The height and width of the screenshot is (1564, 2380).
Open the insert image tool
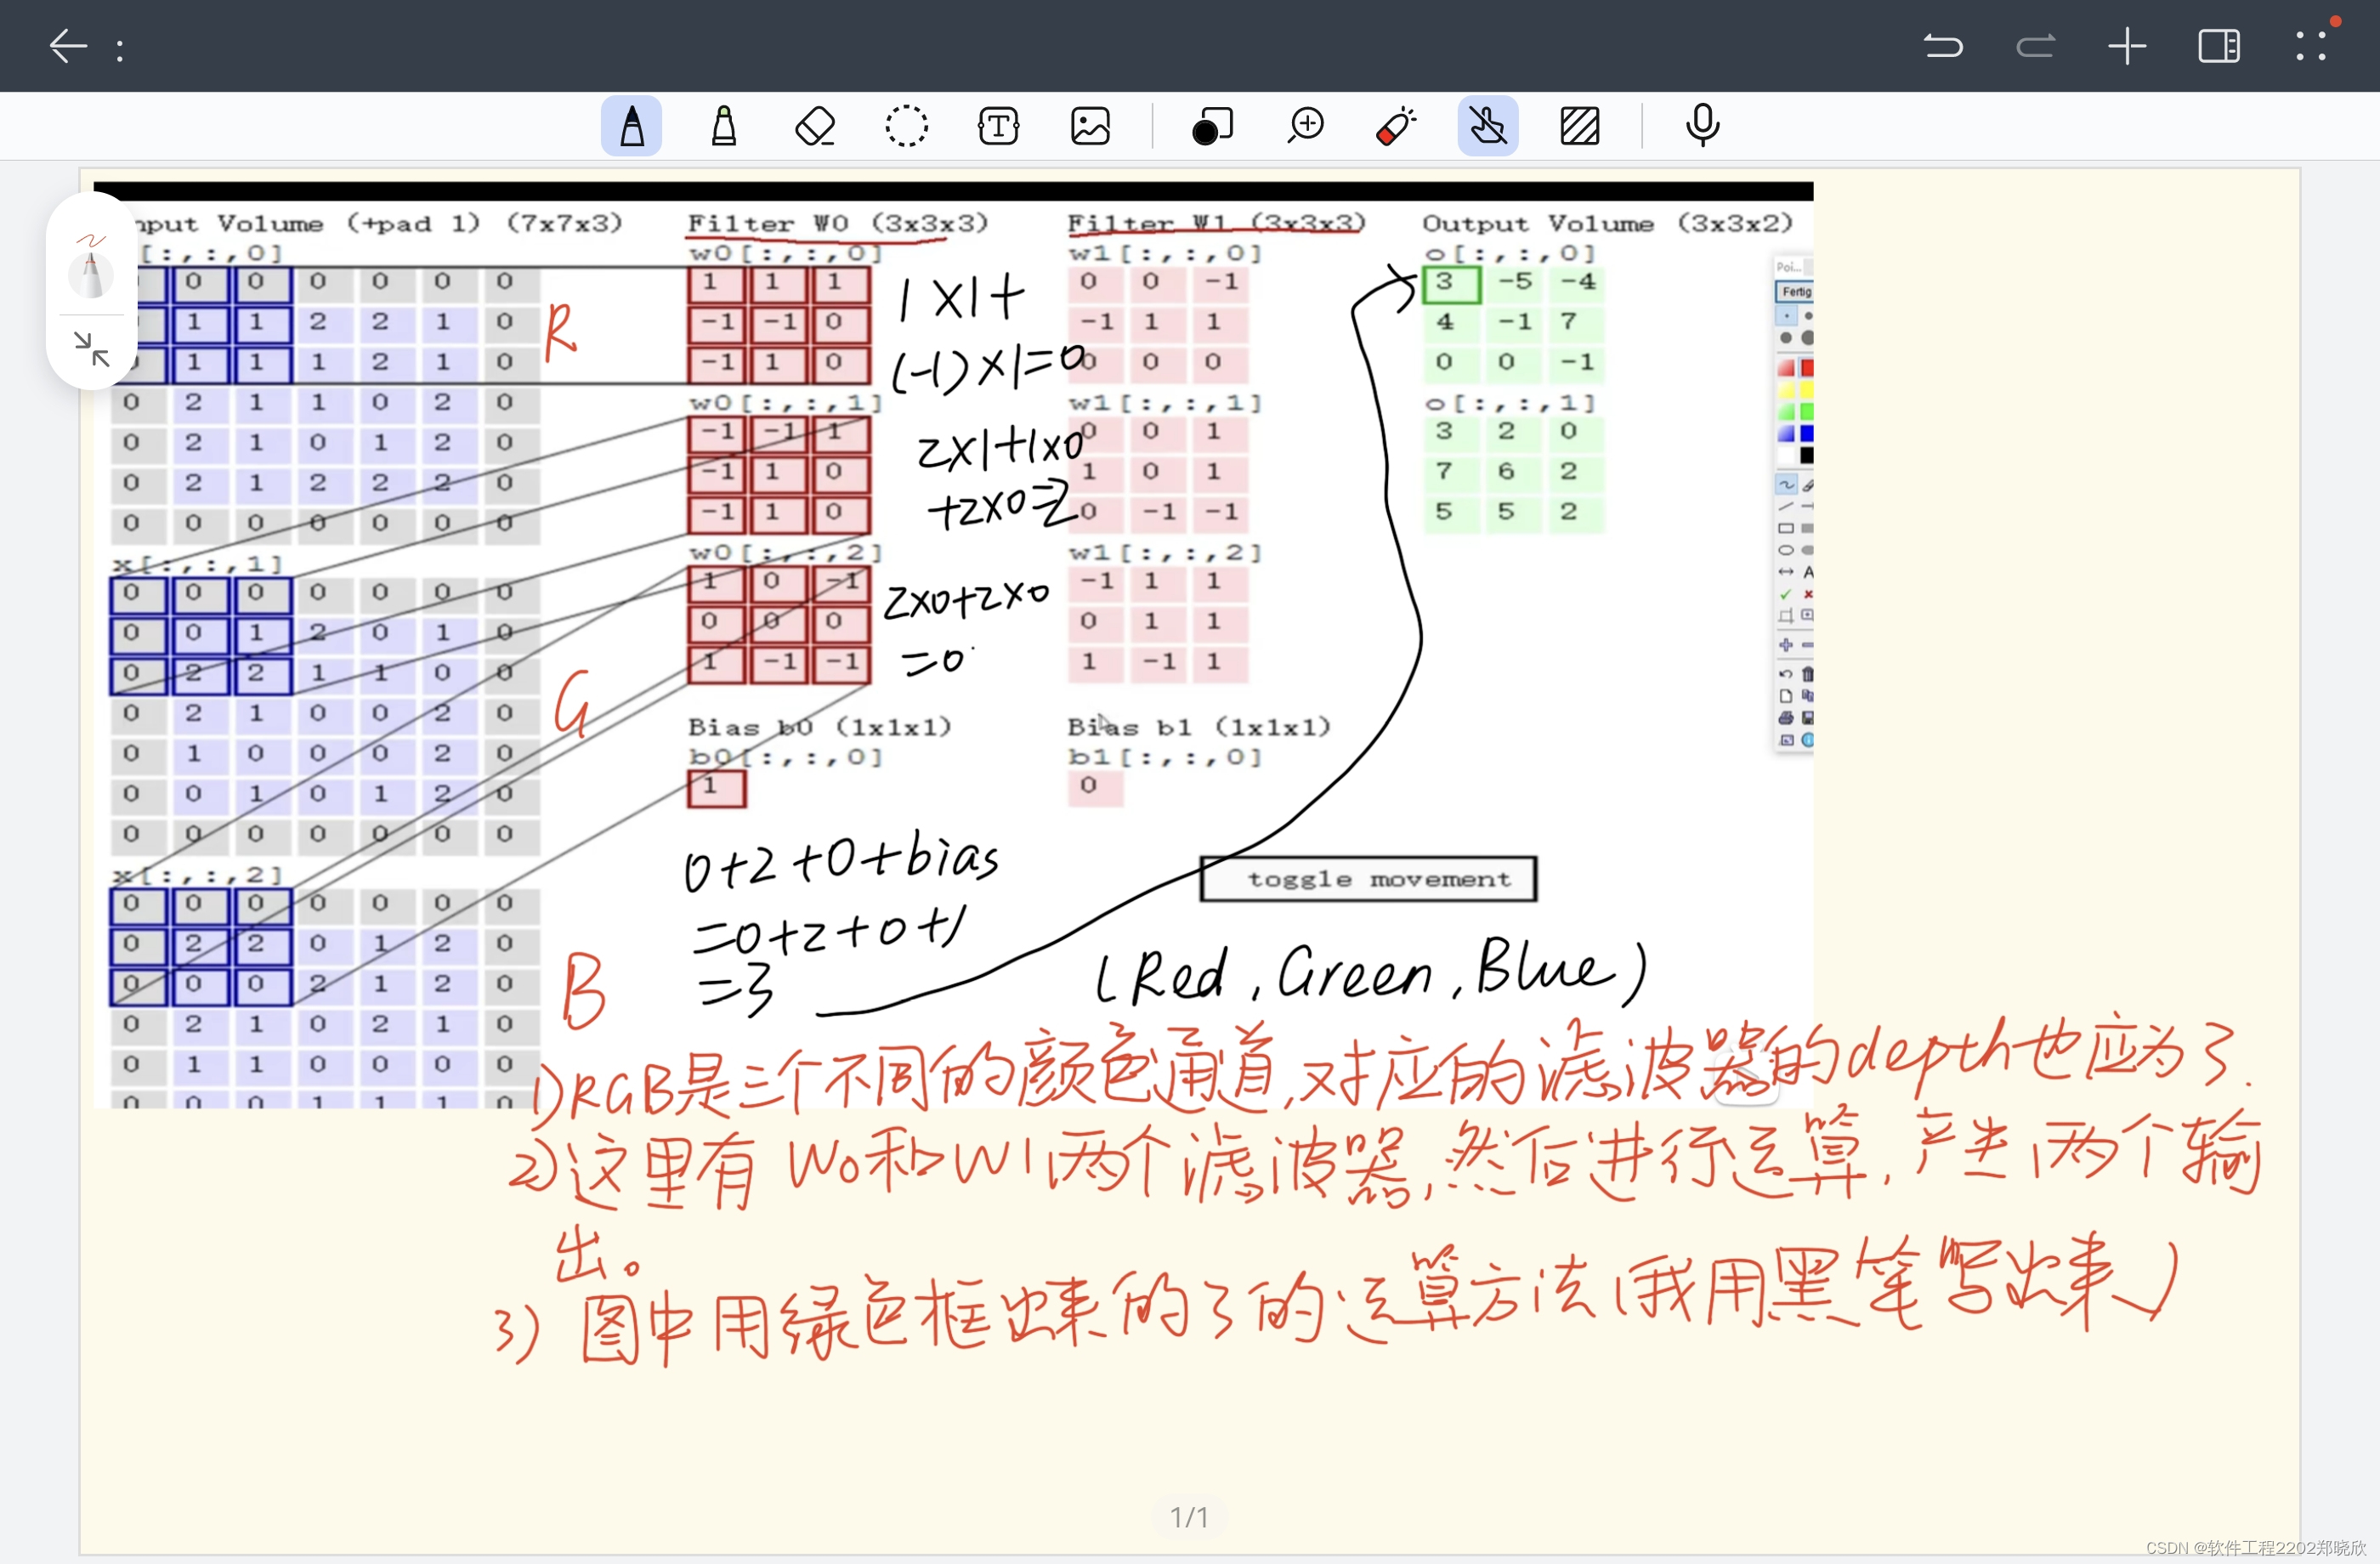pyautogui.click(x=1090, y=127)
